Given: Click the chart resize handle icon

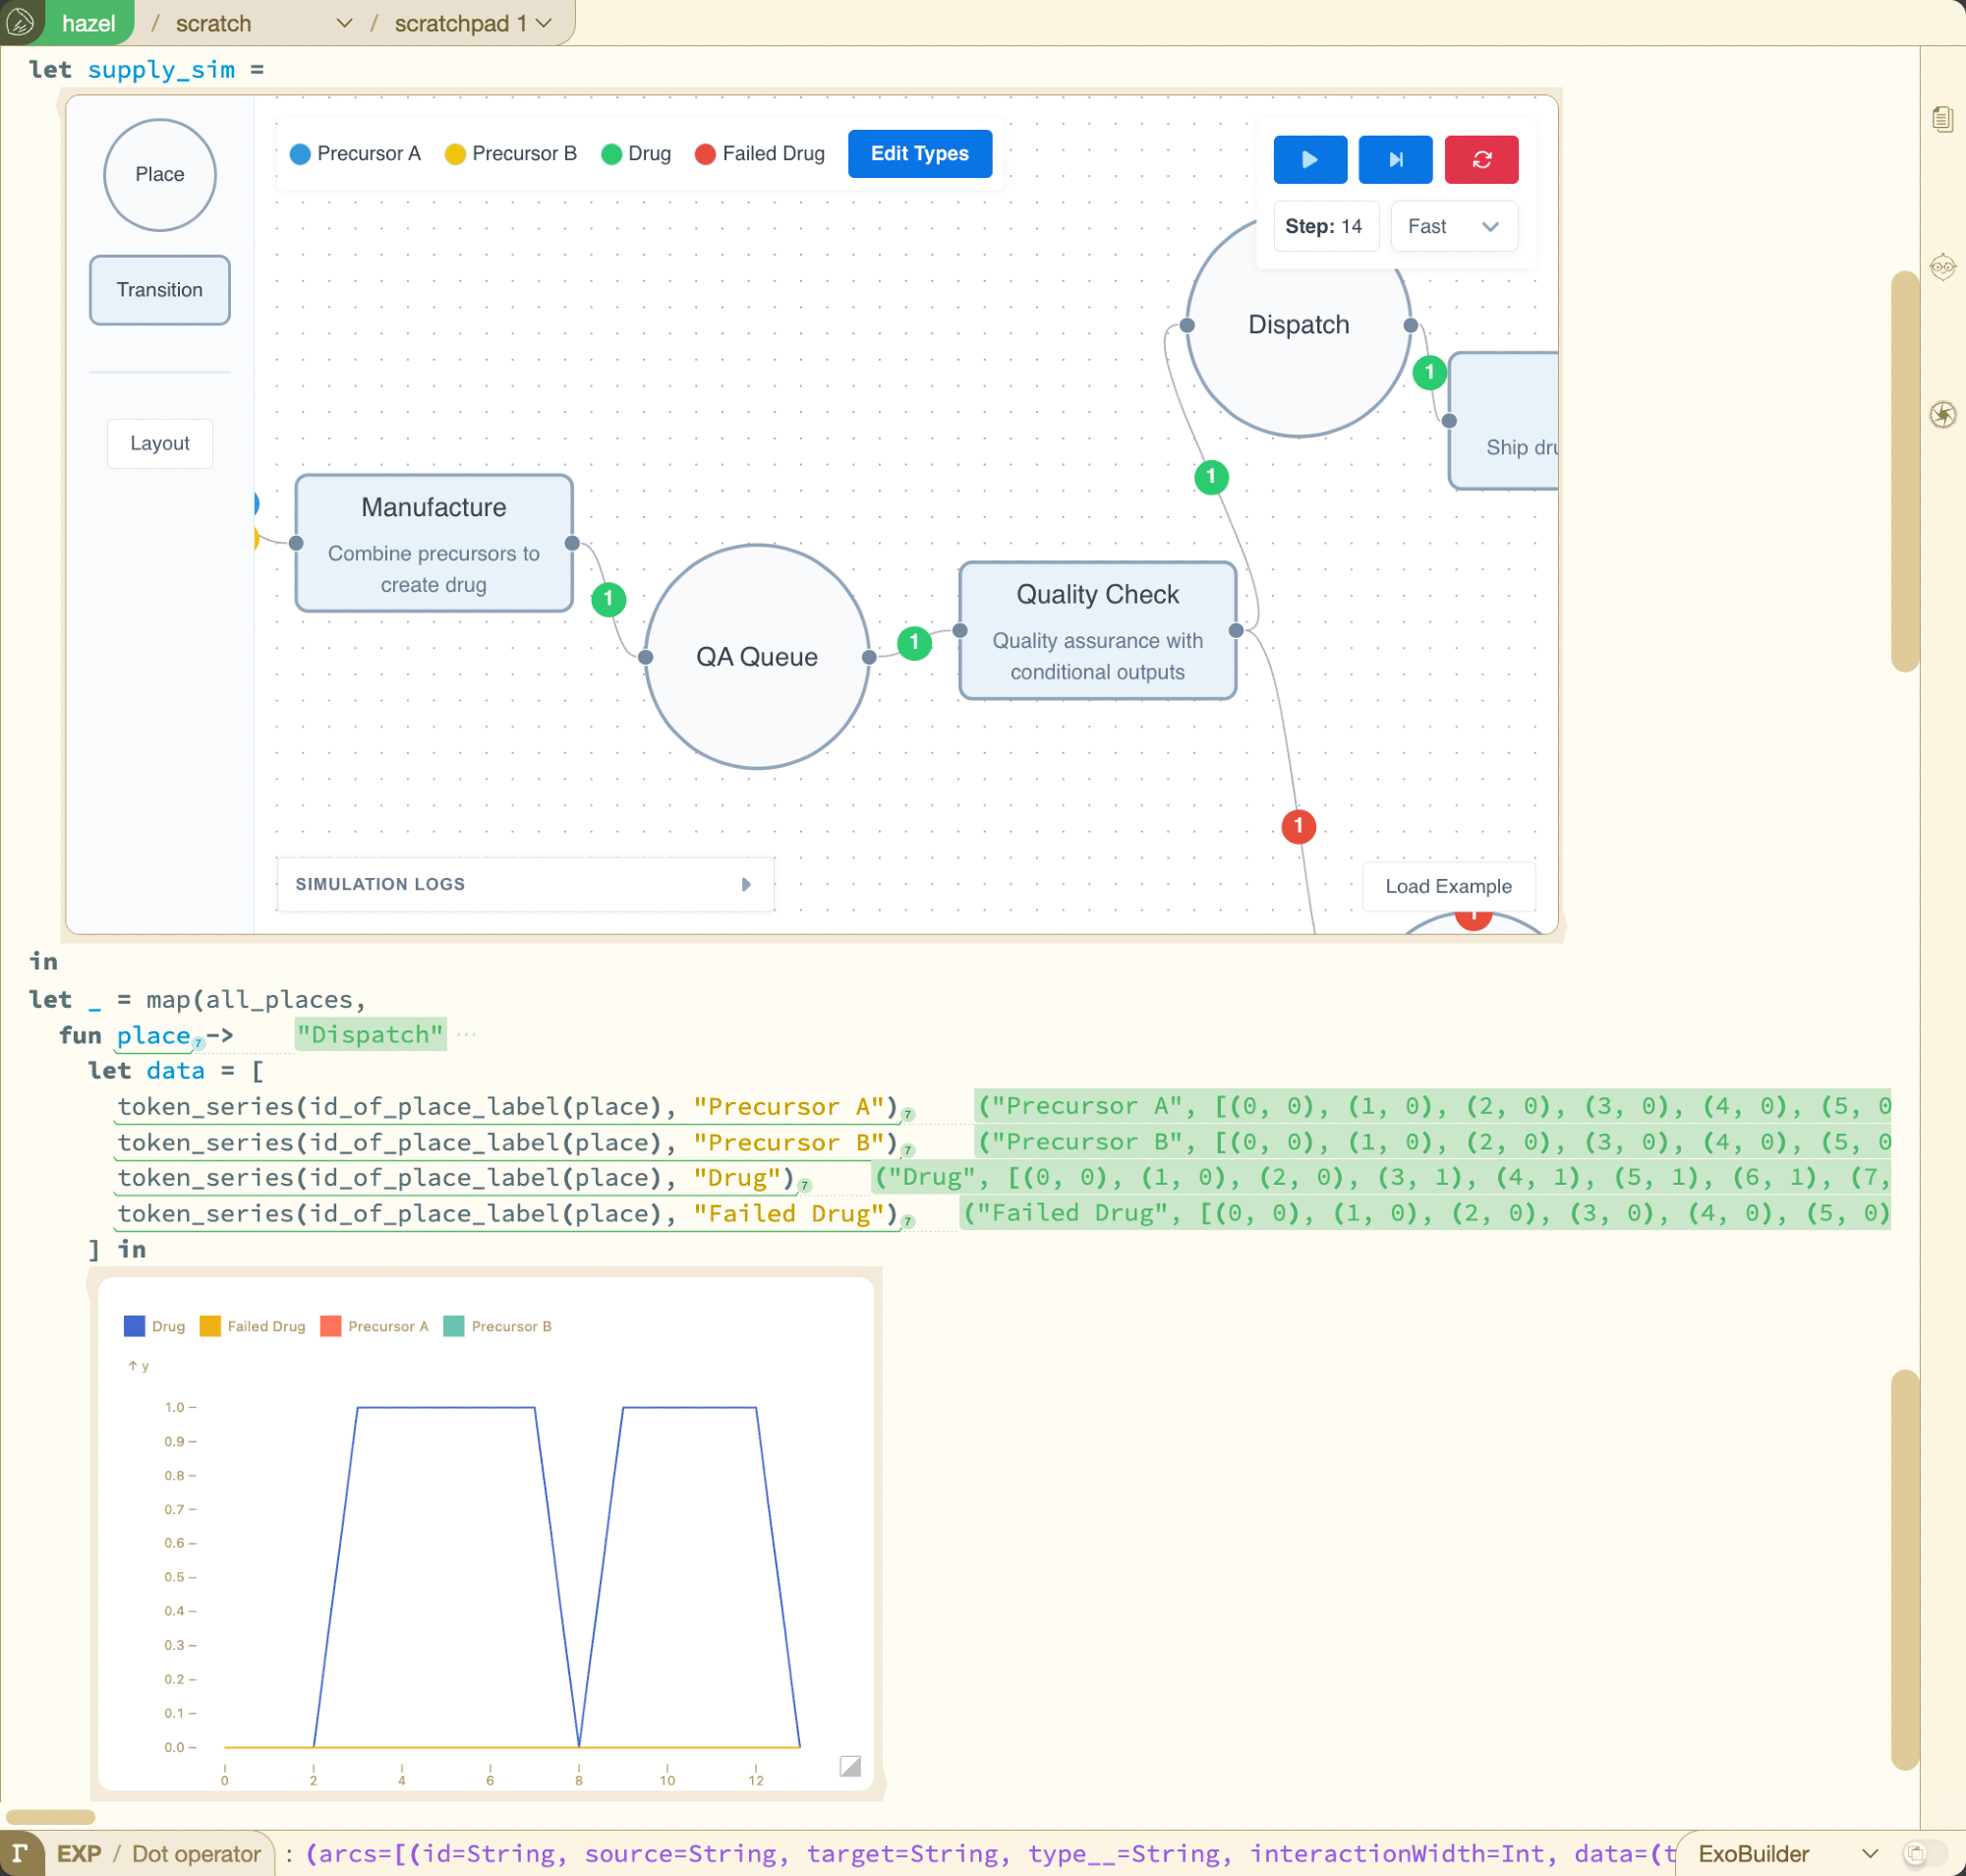Looking at the screenshot, I should [x=850, y=1766].
